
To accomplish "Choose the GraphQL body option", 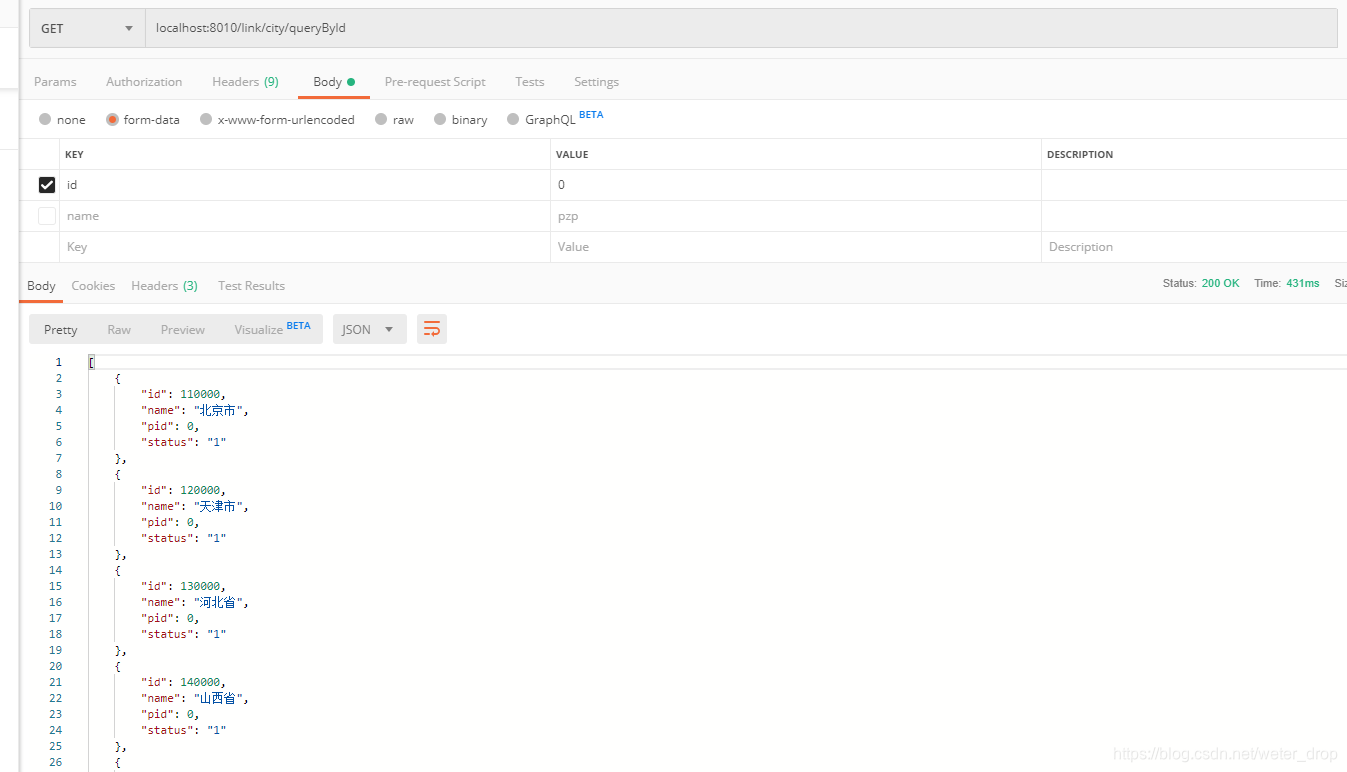I will [513, 119].
